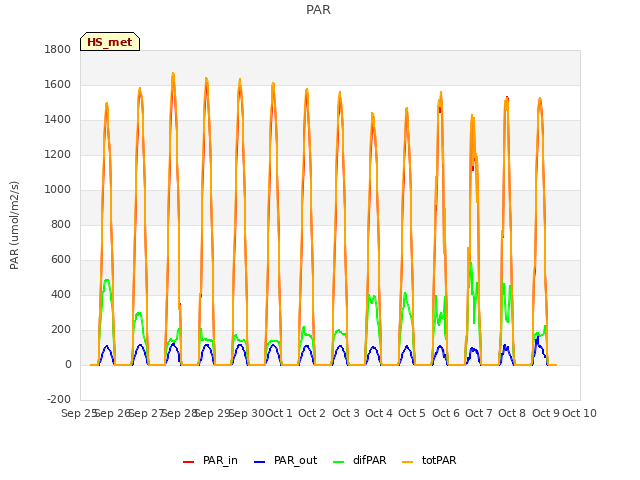Click the PAR_out legend label
Viewport: 640px width, 480px height.
[x=296, y=460]
